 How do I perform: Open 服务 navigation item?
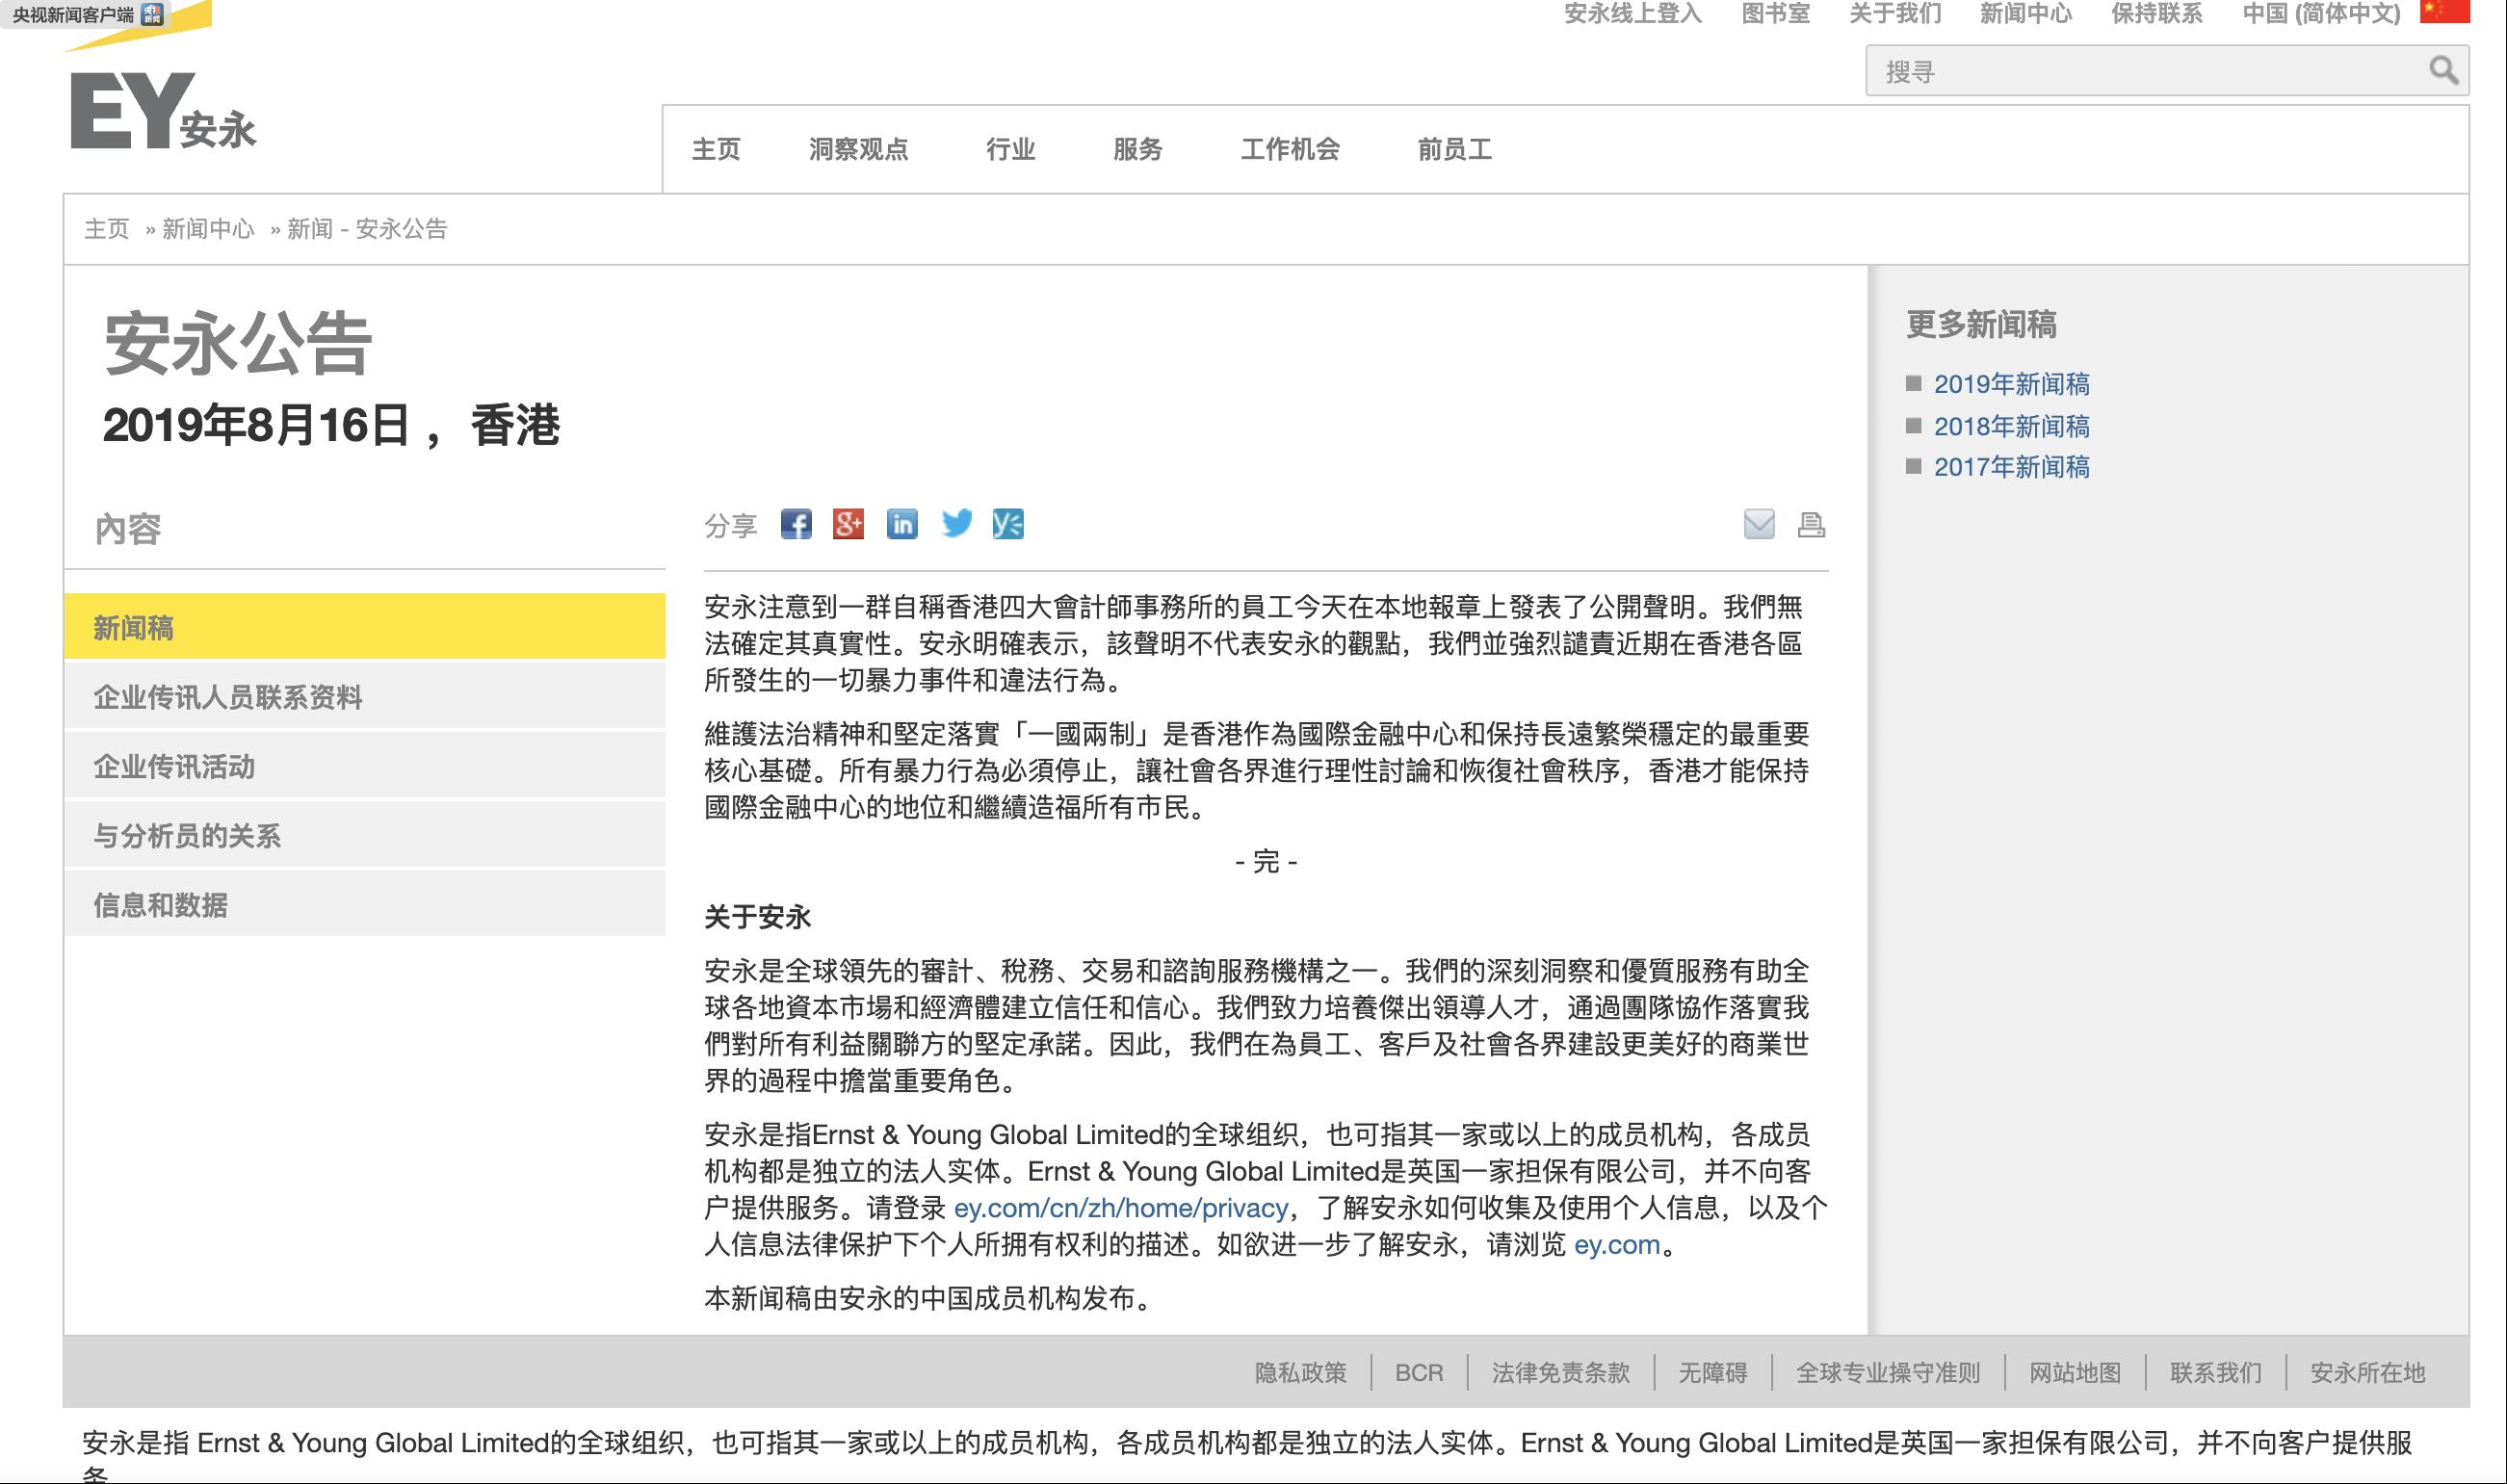[x=1138, y=150]
